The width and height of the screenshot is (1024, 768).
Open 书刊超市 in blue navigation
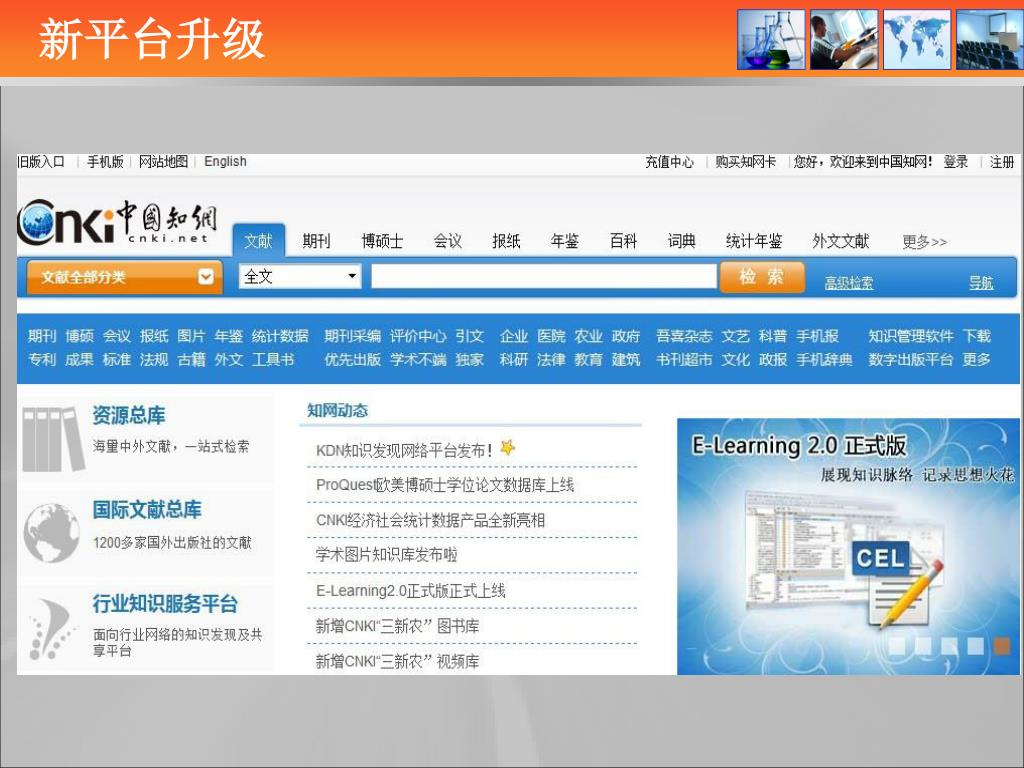coord(684,359)
